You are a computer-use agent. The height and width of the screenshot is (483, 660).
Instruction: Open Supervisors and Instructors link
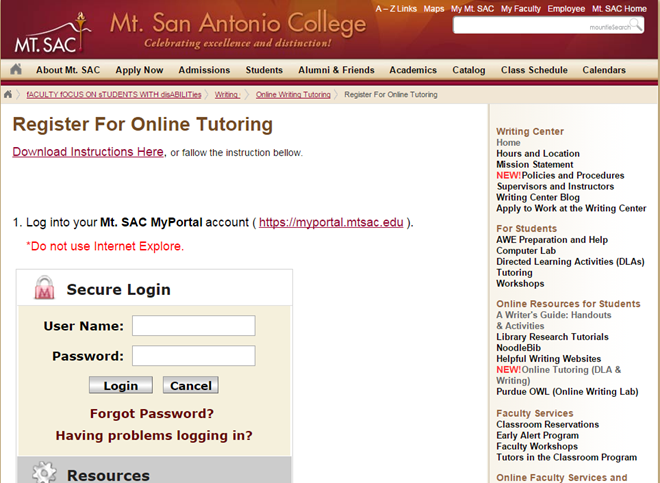tap(555, 186)
